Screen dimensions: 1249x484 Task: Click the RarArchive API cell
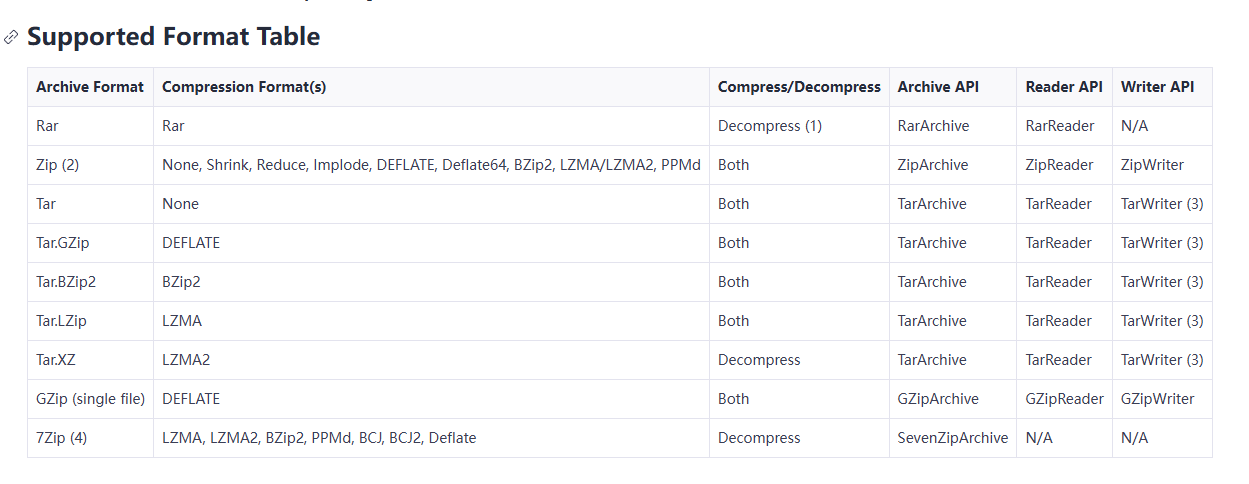click(x=933, y=126)
